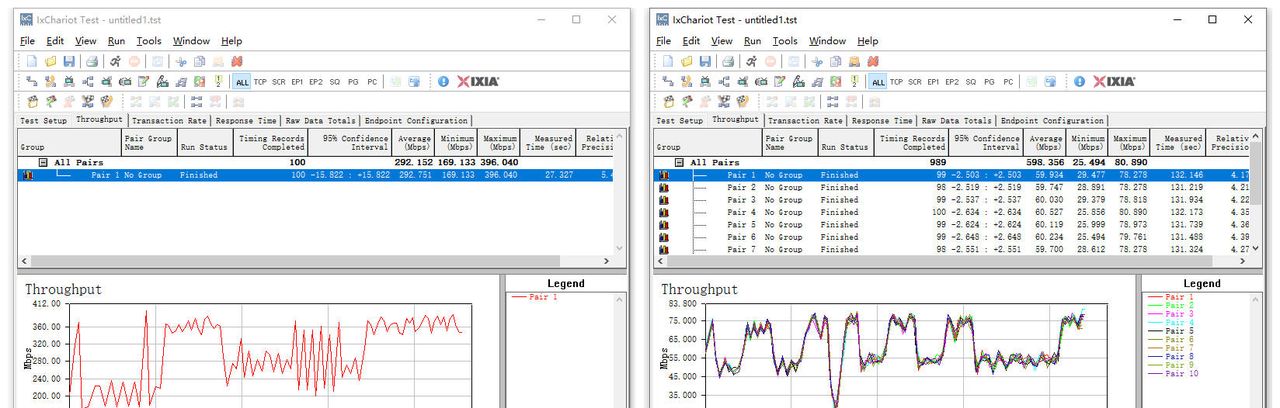Click the blue info icon in right window
1280x408 pixels.
pos(1080,82)
